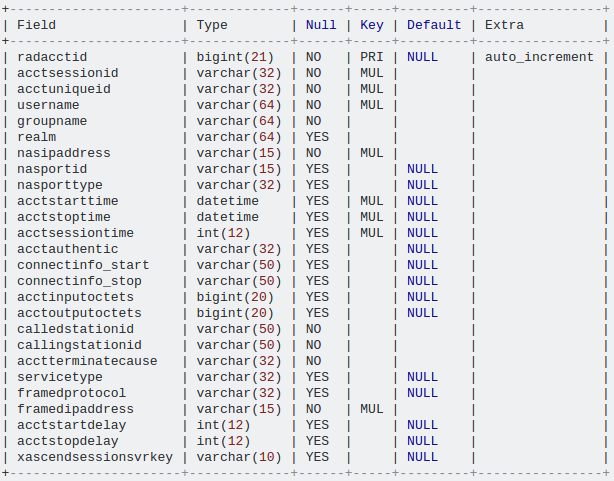Click the int(12) type of acctsessiontime
Viewport: 614px width, 481px height.
click(223, 233)
